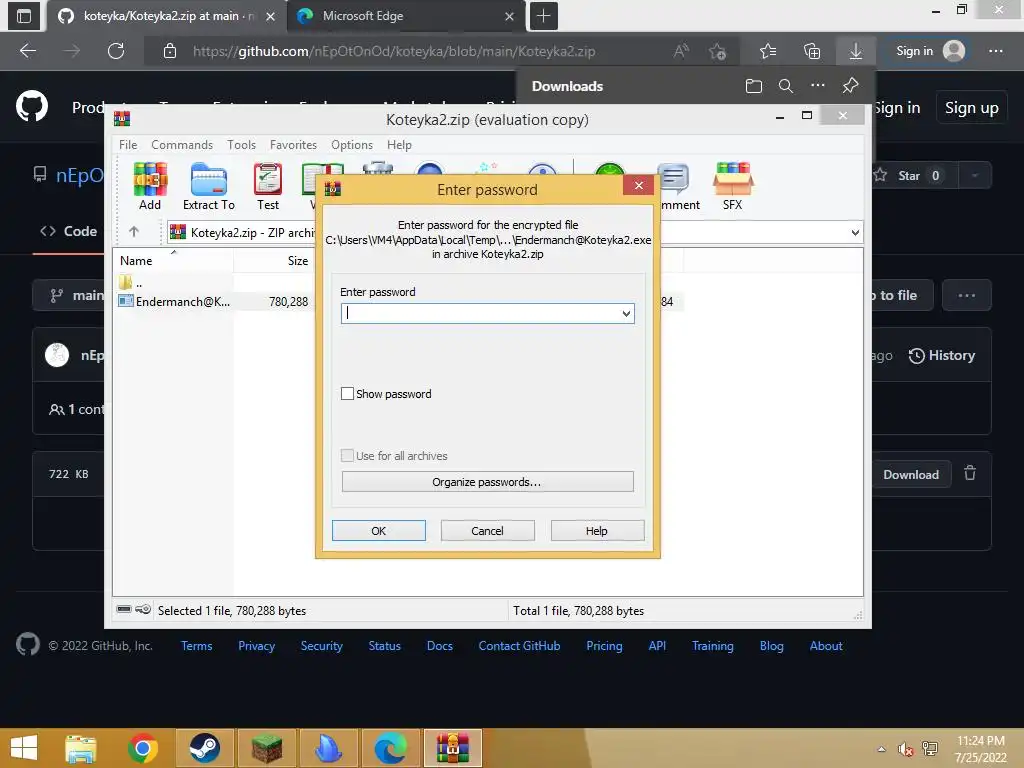Click add page to favorites icon
Image resolution: width=1024 pixels, height=768 pixels.
pos(718,51)
